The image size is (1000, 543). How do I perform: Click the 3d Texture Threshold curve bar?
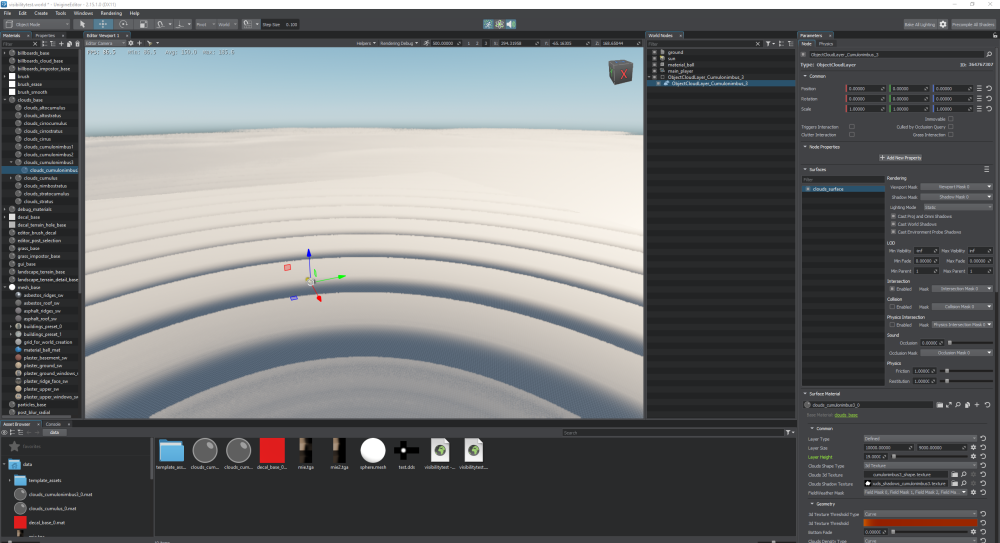pyautogui.click(x=919, y=522)
